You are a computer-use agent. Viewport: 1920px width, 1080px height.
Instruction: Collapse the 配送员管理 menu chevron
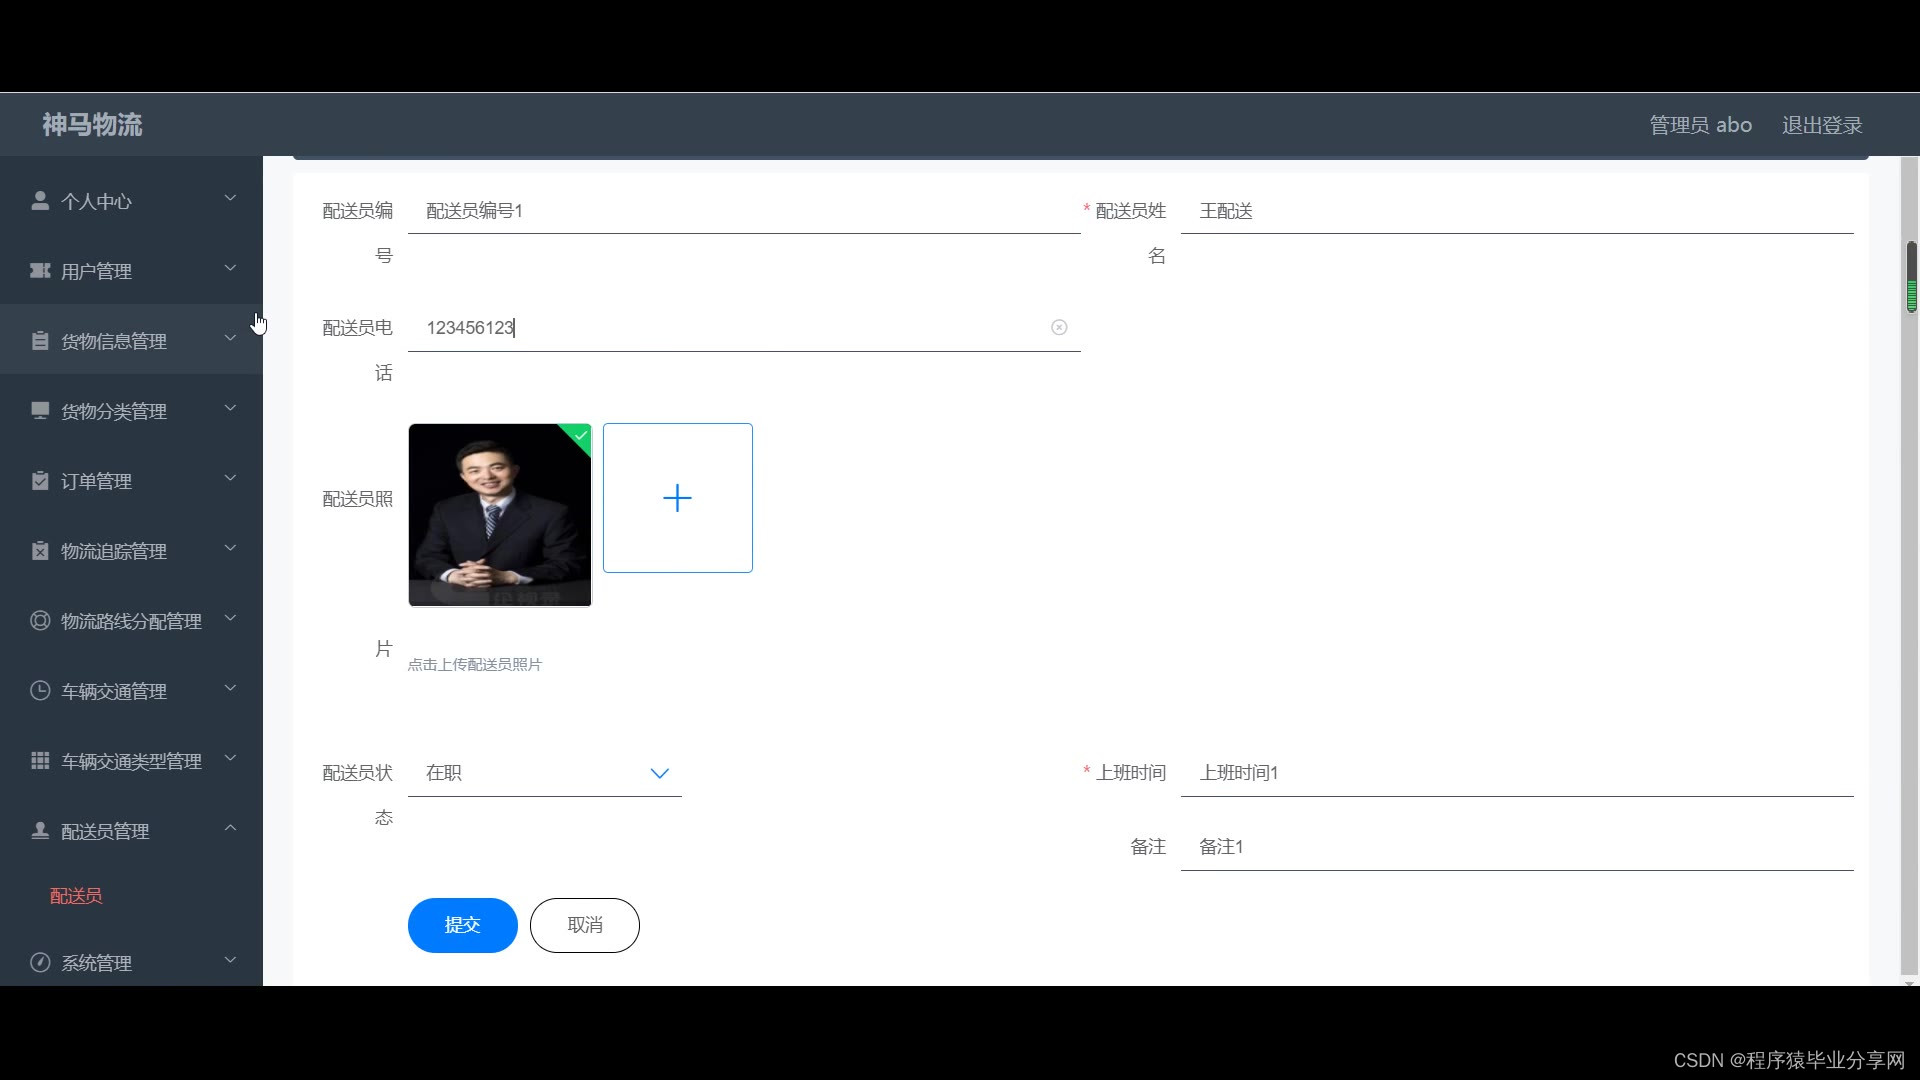(x=230, y=828)
